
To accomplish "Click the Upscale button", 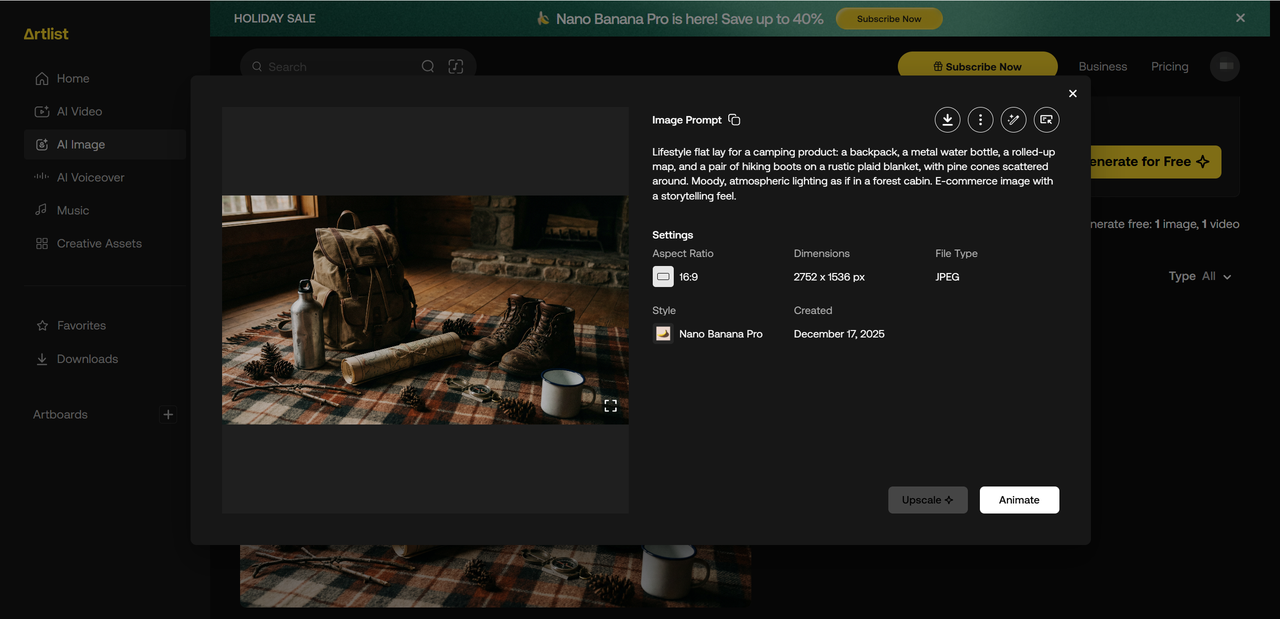I will click(927, 500).
